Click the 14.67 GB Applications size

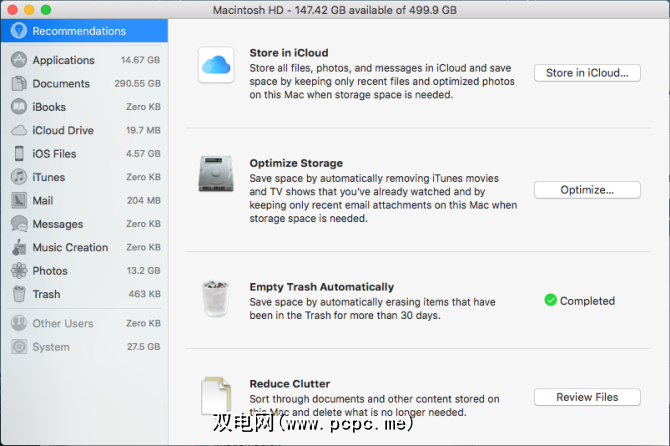point(140,60)
